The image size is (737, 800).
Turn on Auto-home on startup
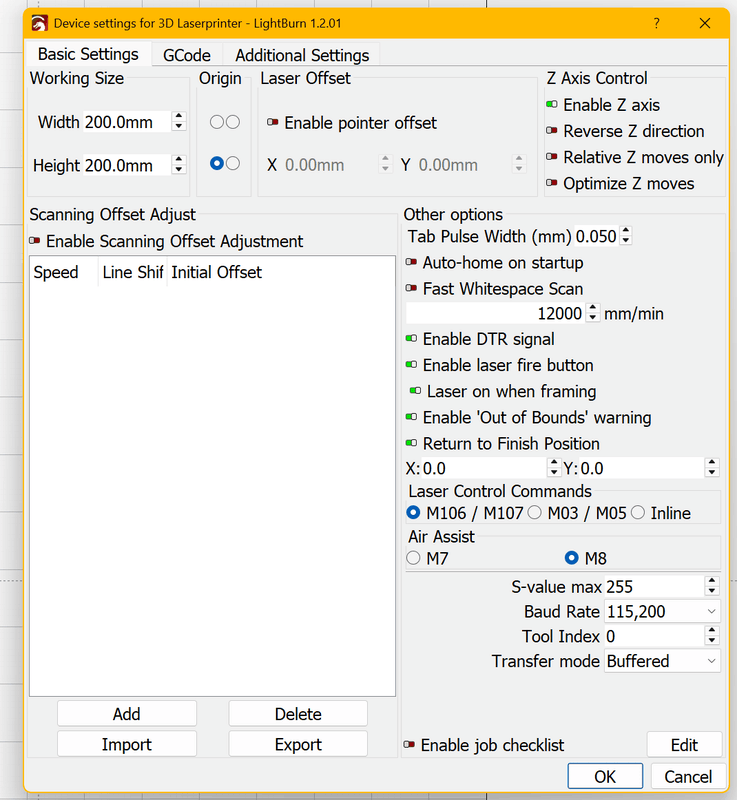pyautogui.click(x=411, y=263)
